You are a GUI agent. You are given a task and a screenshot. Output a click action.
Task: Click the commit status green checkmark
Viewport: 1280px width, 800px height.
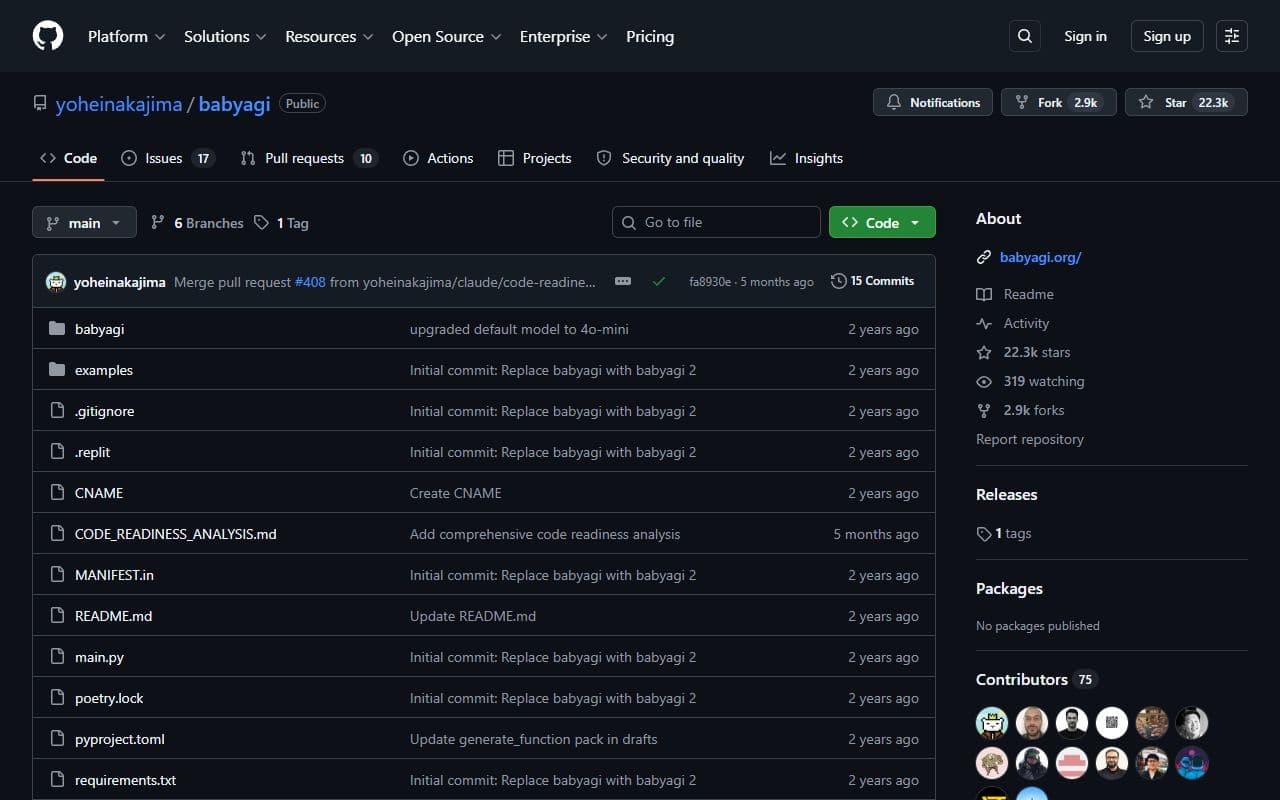[x=658, y=282]
